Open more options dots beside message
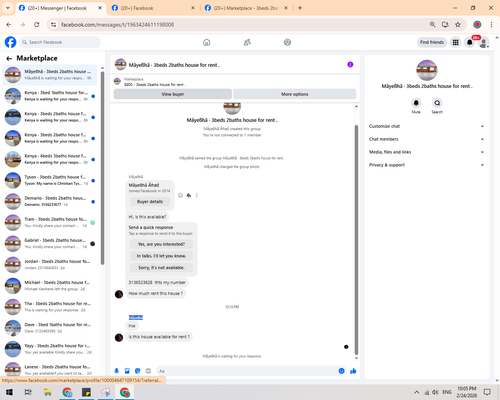 tap(197, 195)
